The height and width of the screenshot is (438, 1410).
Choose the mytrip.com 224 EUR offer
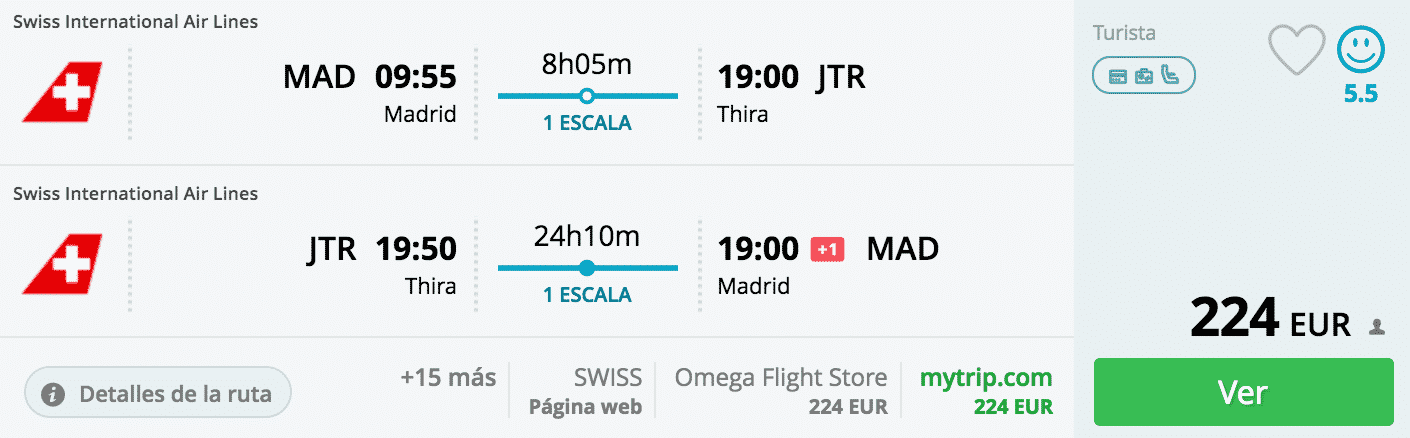[986, 392]
